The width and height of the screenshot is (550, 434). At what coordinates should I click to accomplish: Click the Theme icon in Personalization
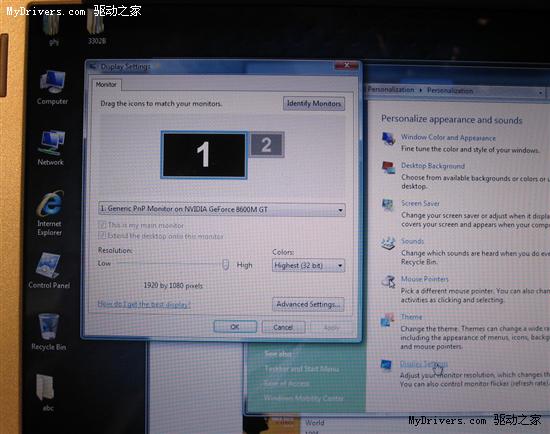pos(387,319)
